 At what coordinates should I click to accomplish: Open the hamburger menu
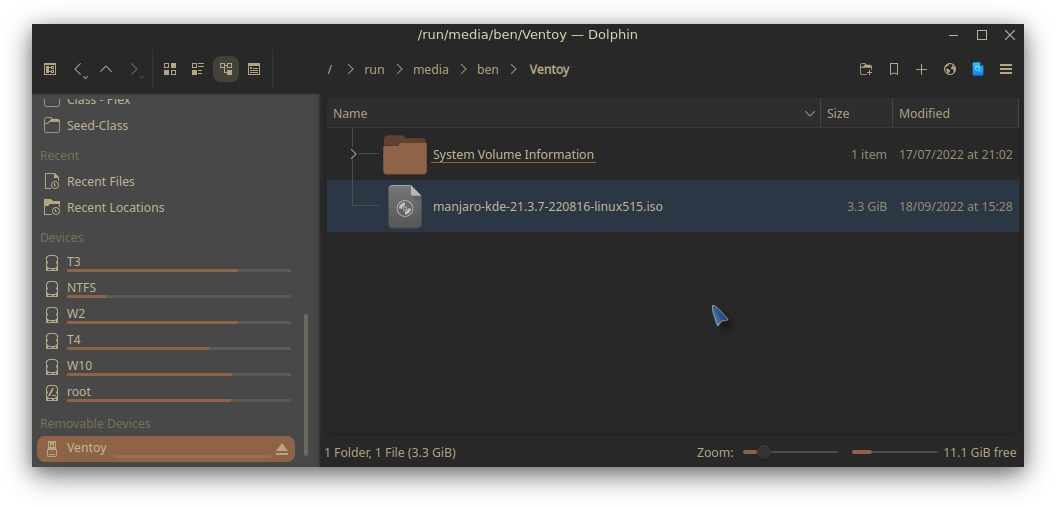(1006, 69)
